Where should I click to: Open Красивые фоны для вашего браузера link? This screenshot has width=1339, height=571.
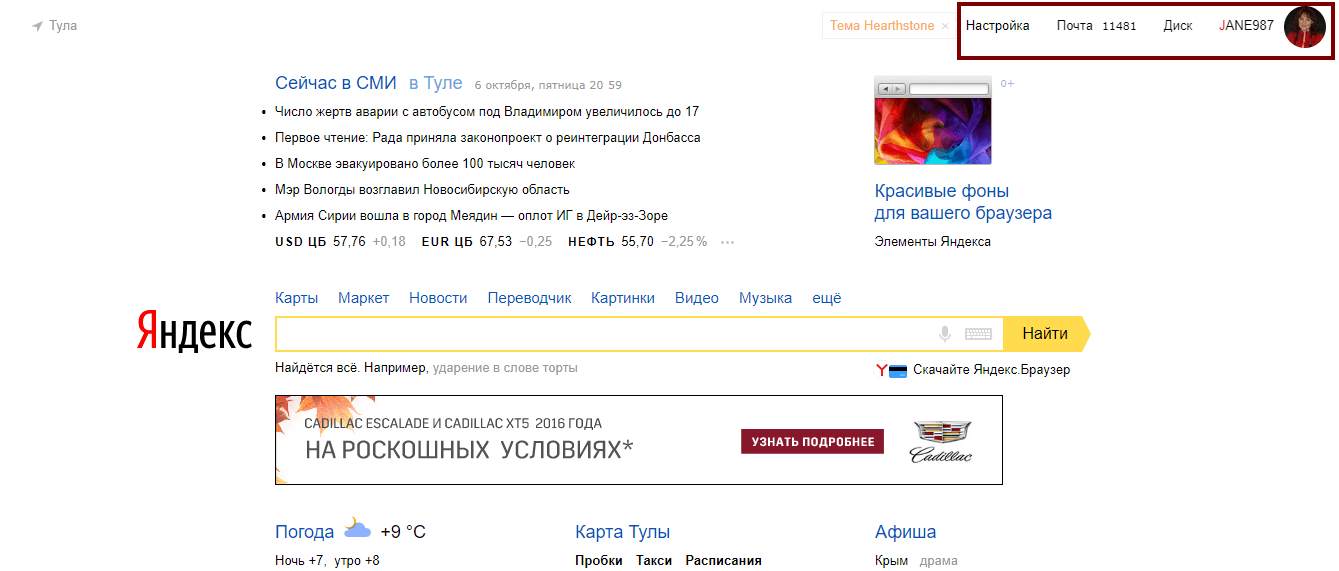point(963,202)
